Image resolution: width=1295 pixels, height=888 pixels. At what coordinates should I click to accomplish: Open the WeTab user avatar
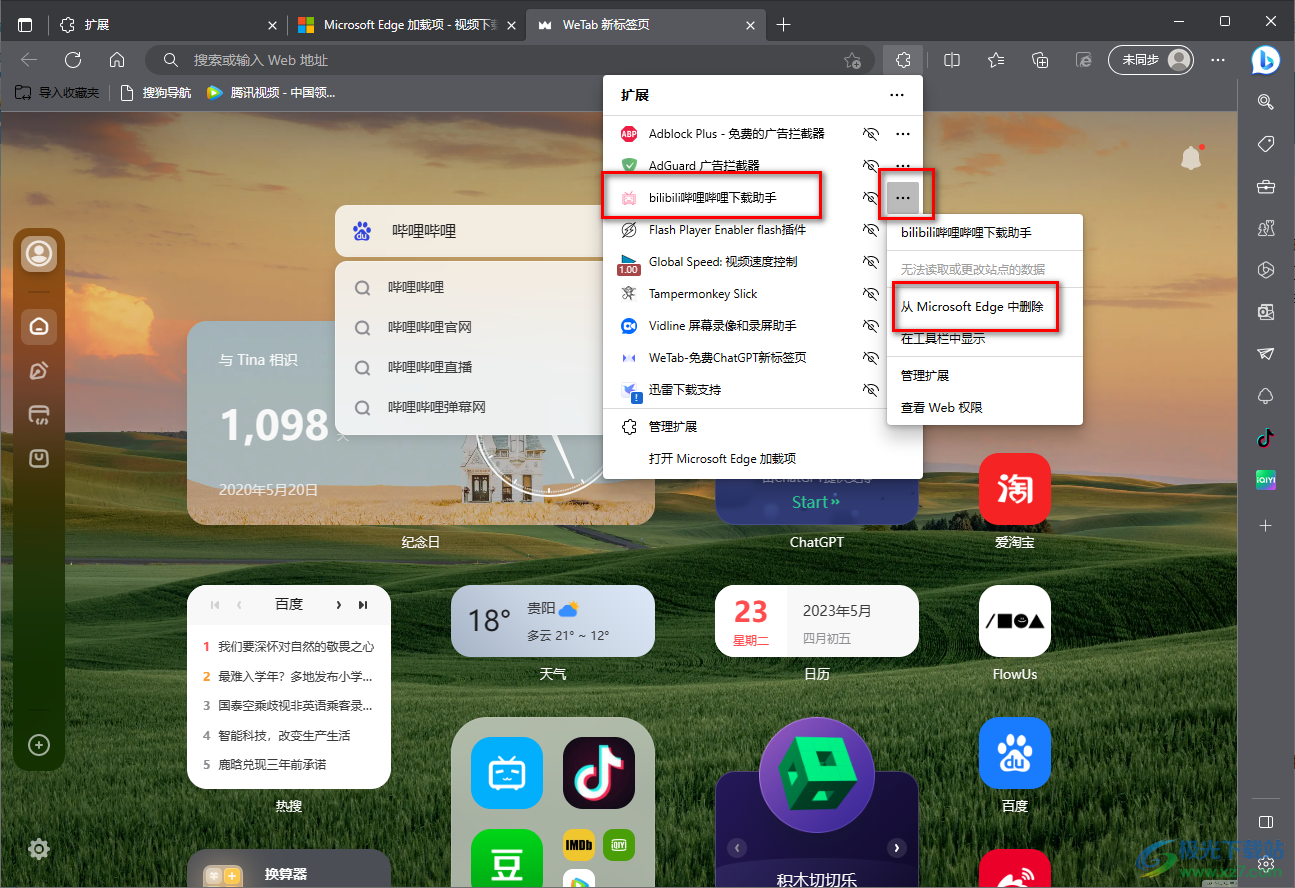click(39, 253)
